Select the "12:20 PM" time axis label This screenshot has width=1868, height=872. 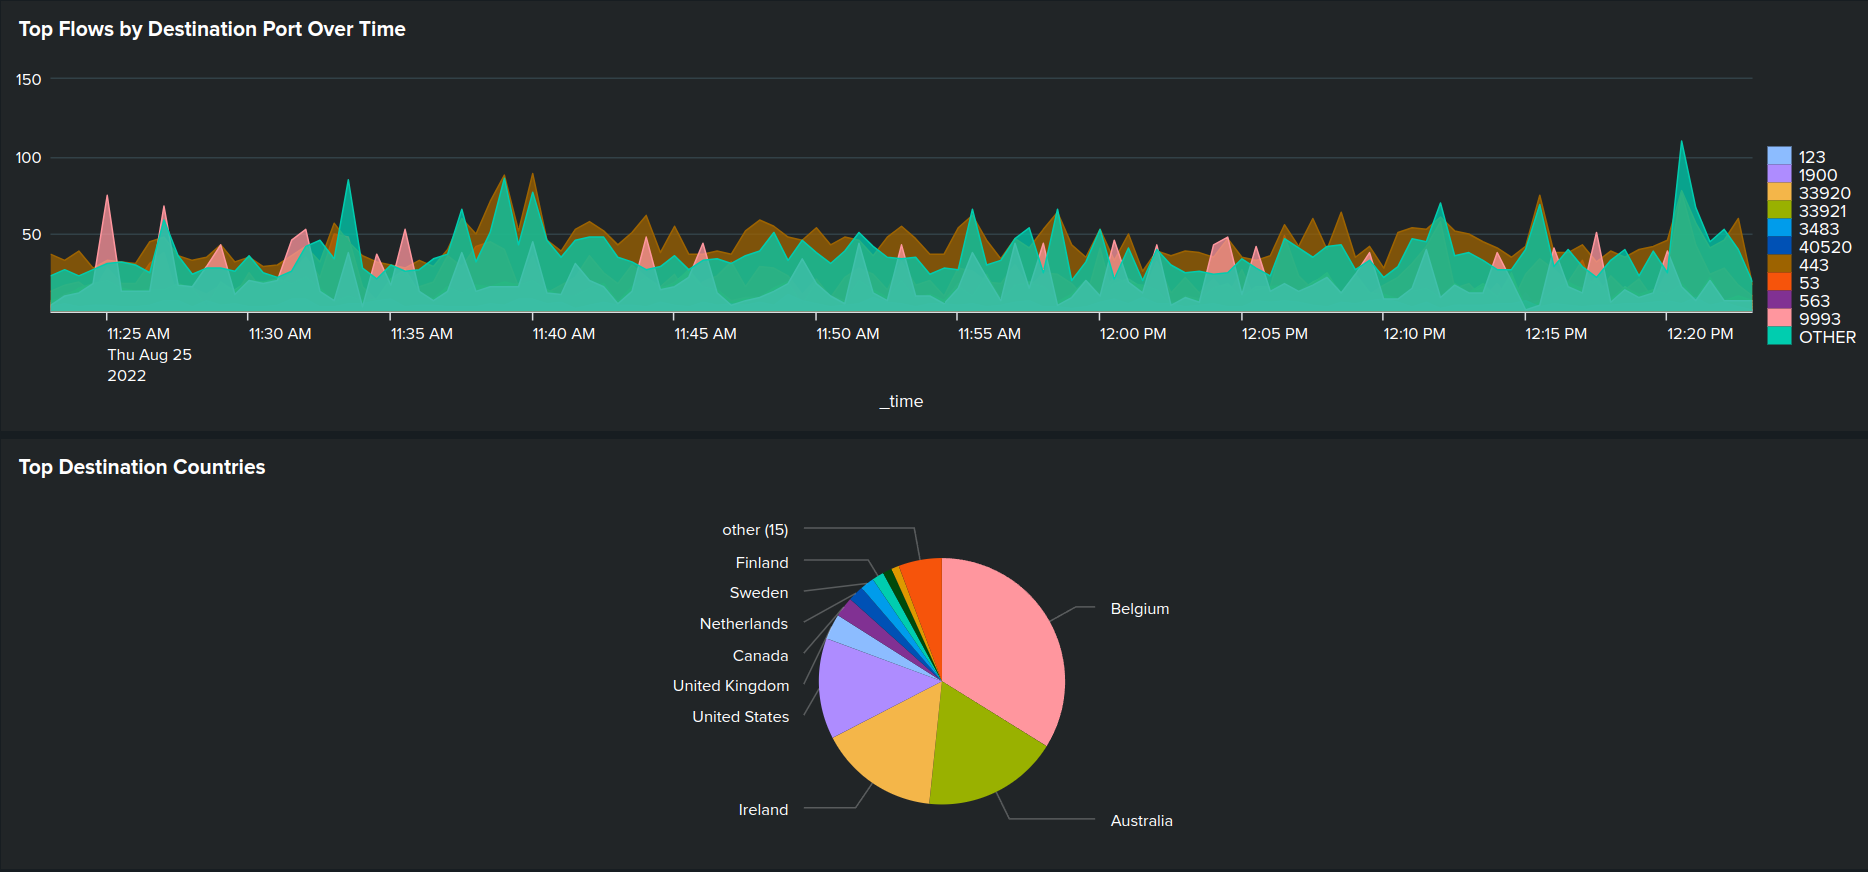(1700, 334)
